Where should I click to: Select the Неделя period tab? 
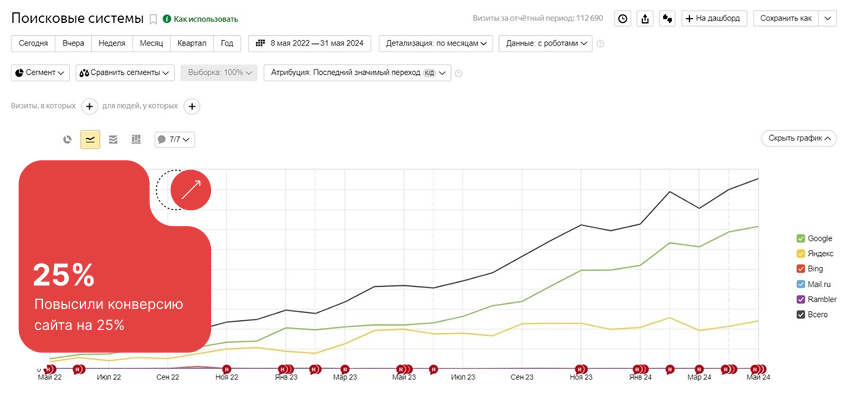111,43
